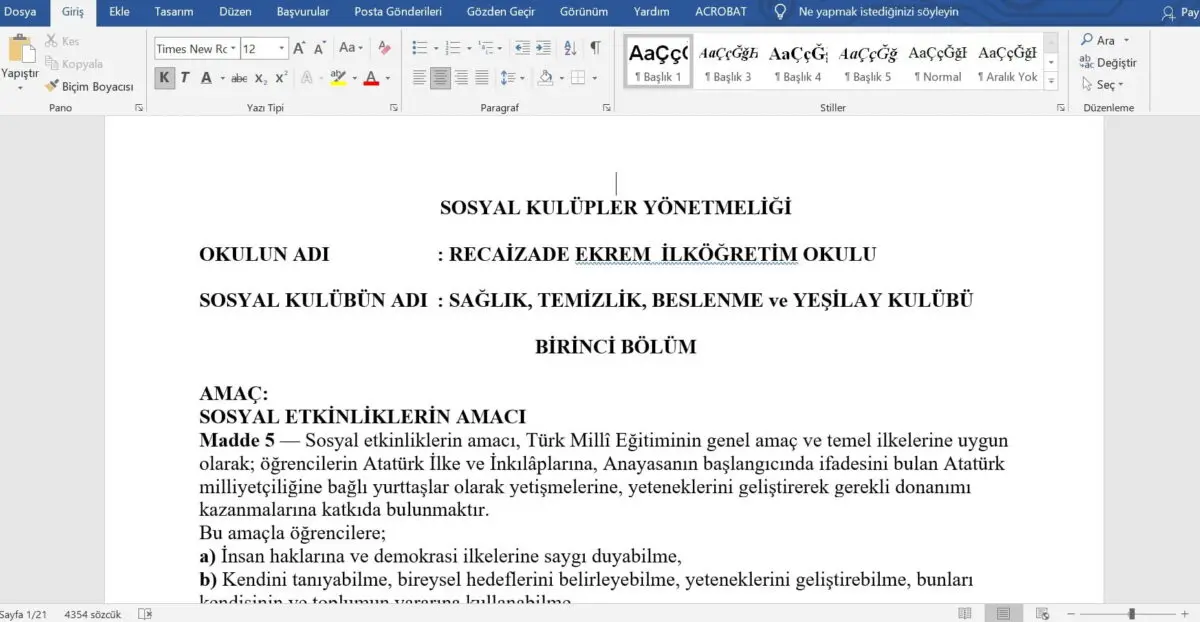Screen dimensions: 1200x622
Task: Align text to the right
Action: click(x=461, y=77)
